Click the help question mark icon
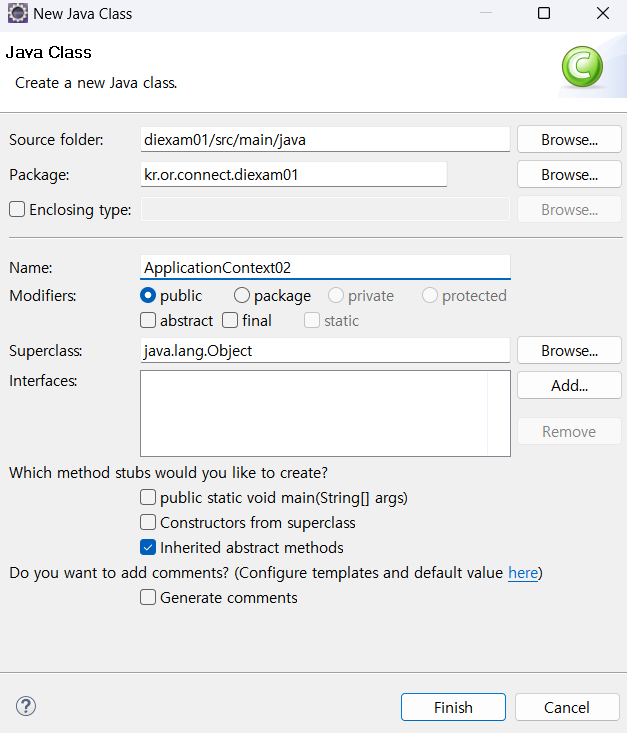 click(26, 706)
